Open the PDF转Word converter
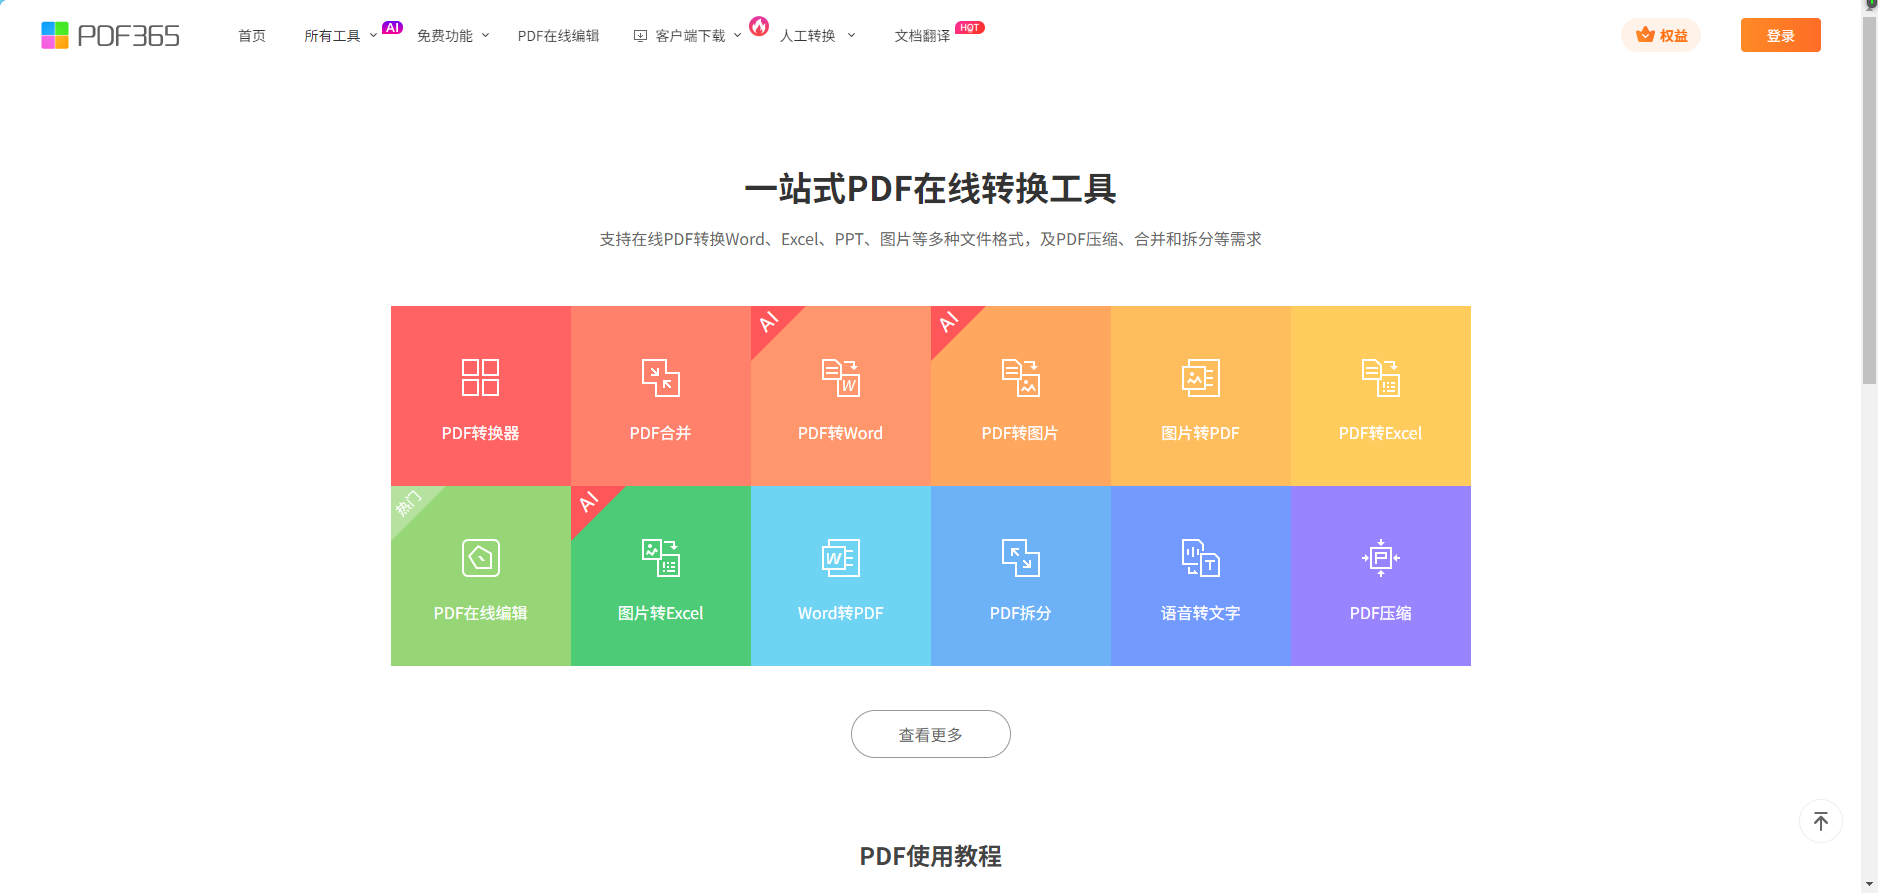1878x893 pixels. click(x=840, y=396)
